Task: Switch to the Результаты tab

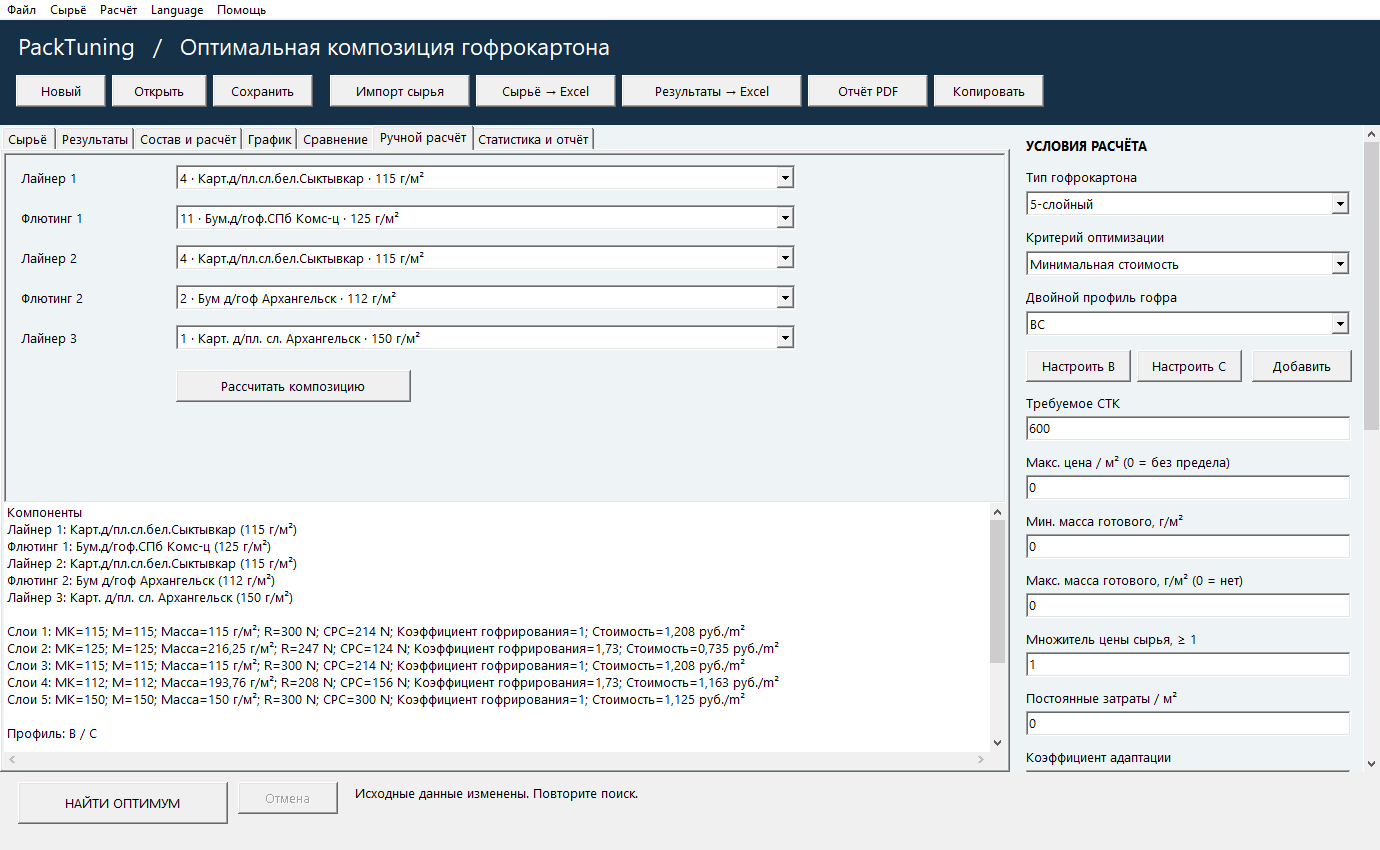Action: pyautogui.click(x=95, y=140)
